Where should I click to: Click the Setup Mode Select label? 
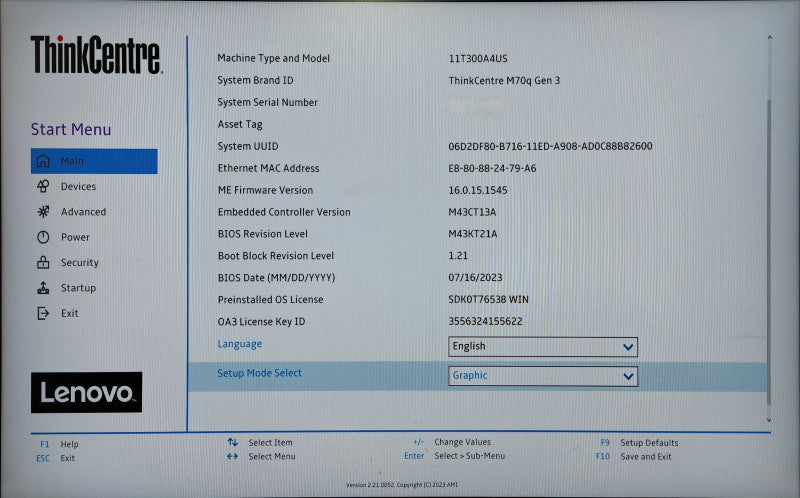[259, 373]
